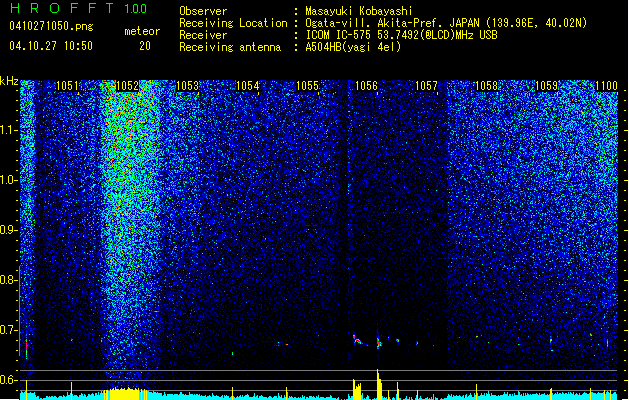Viewport: 629px width, 400px height.
Task: Click the 0.6 kHz frequency axis label
Action: point(9,380)
